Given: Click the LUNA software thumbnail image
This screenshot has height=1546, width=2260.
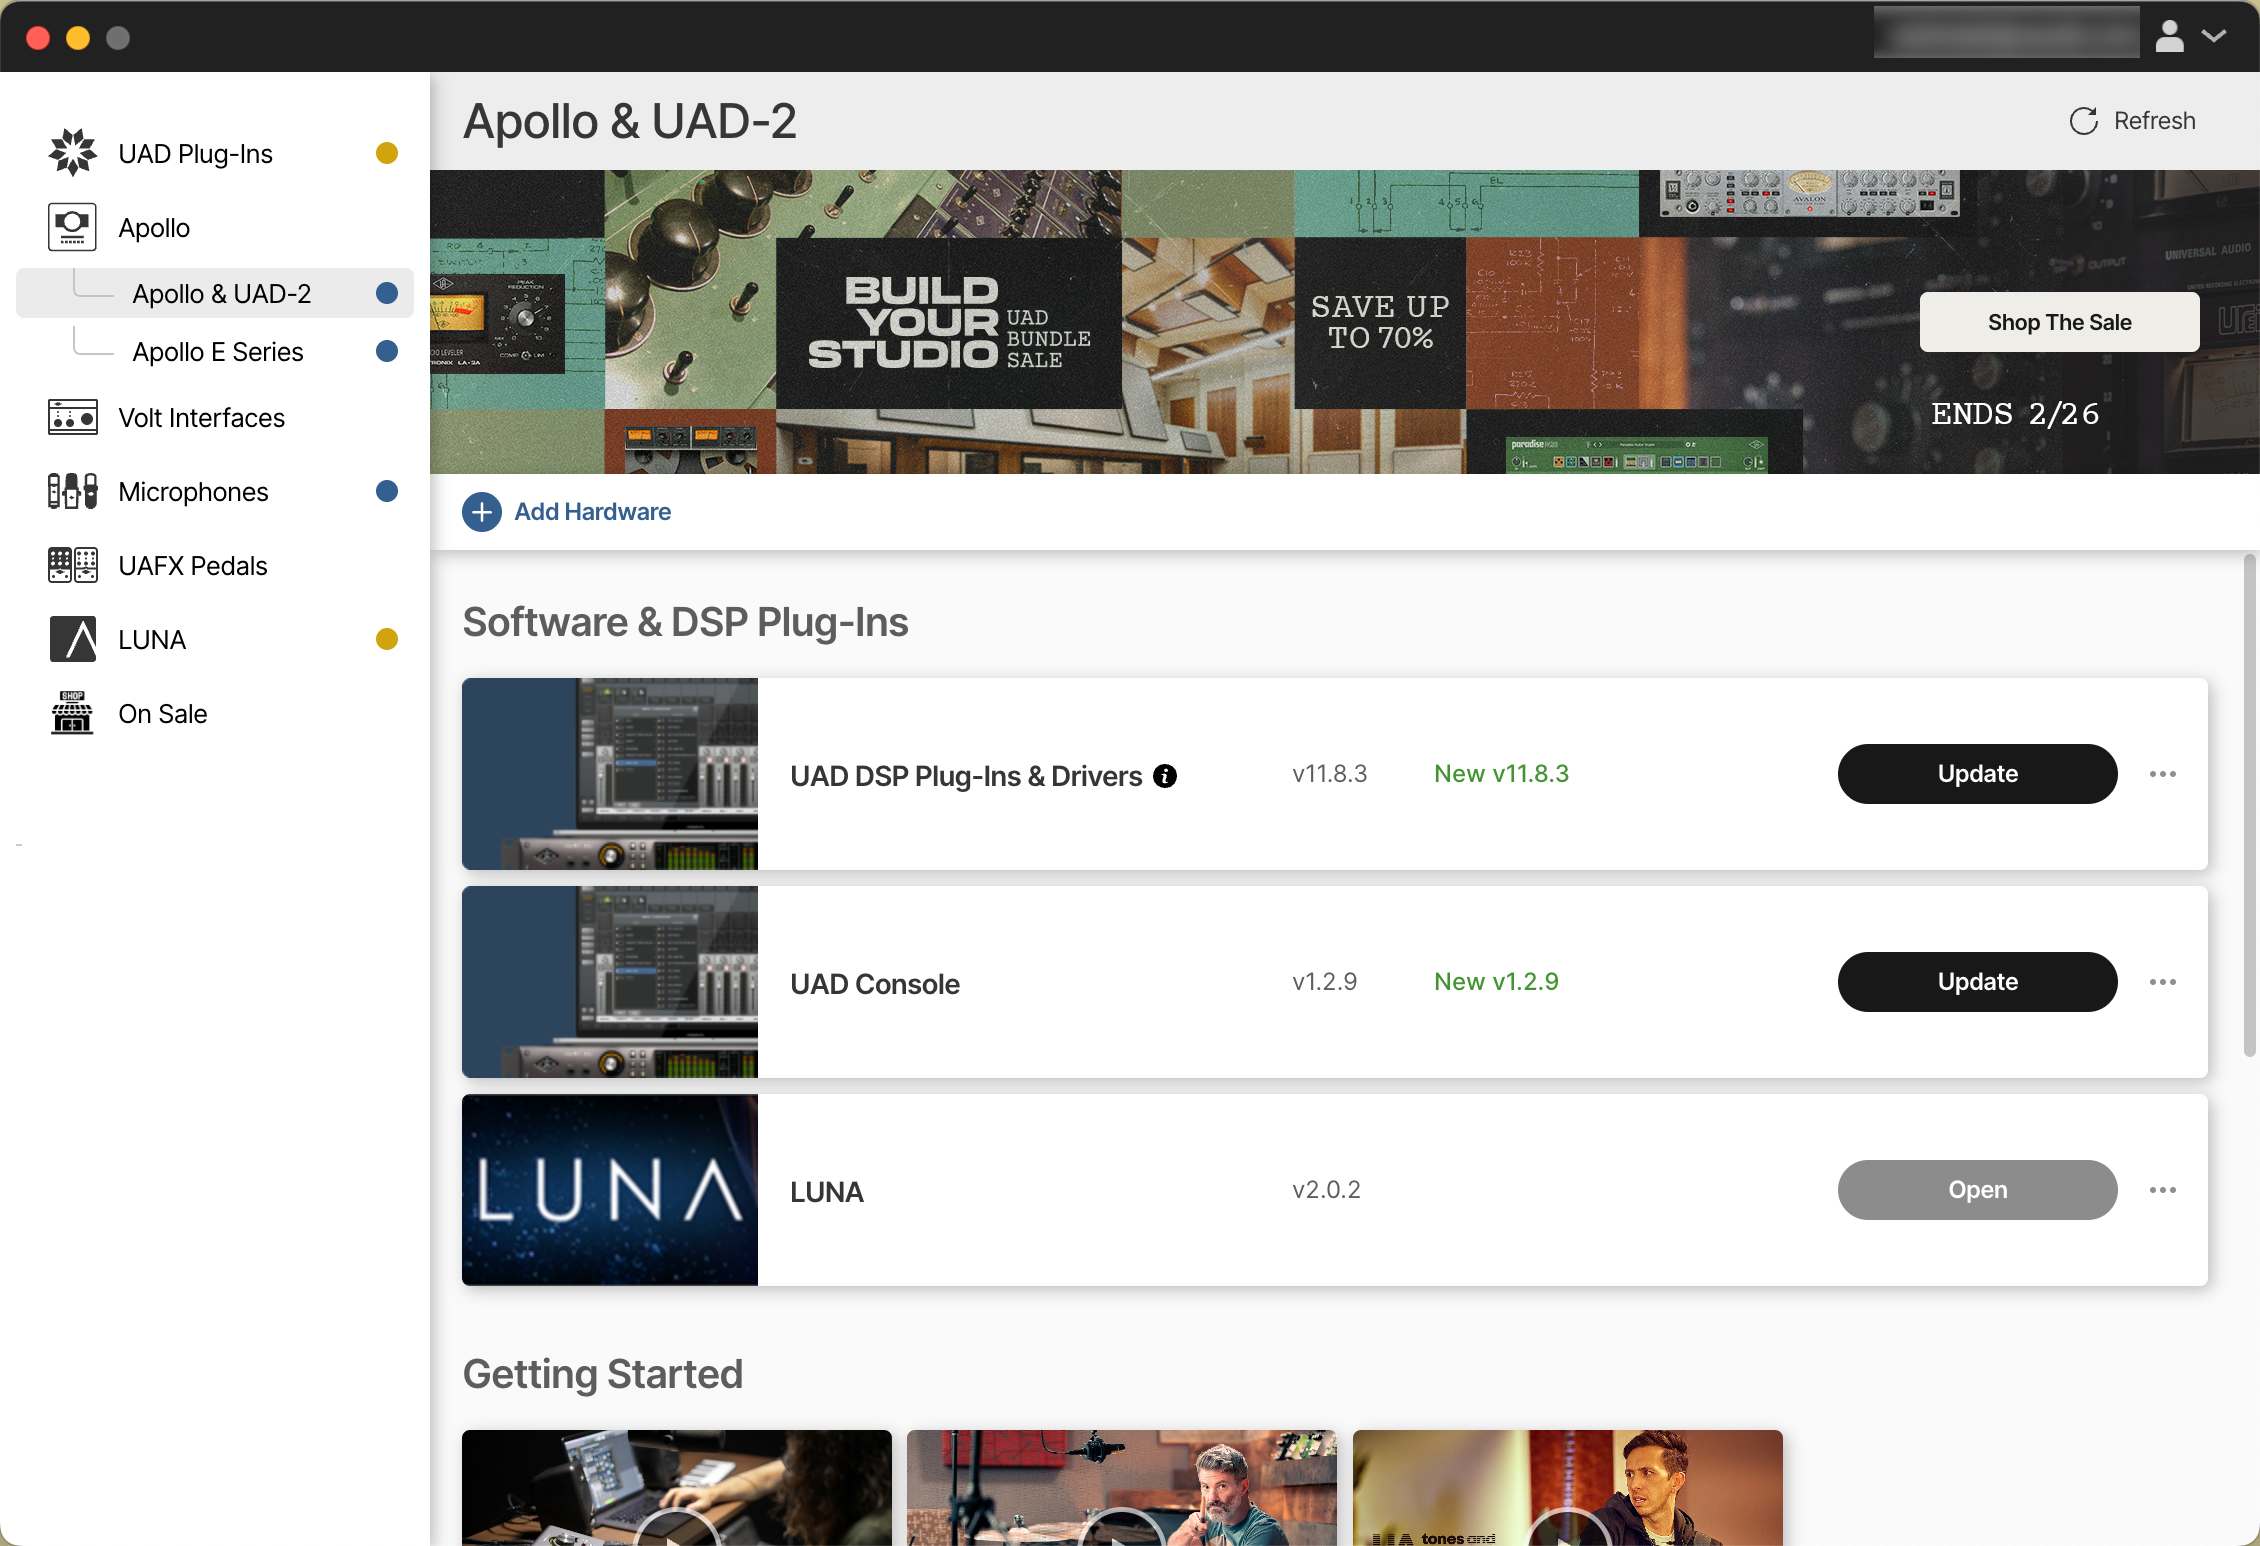Looking at the screenshot, I should (x=609, y=1190).
